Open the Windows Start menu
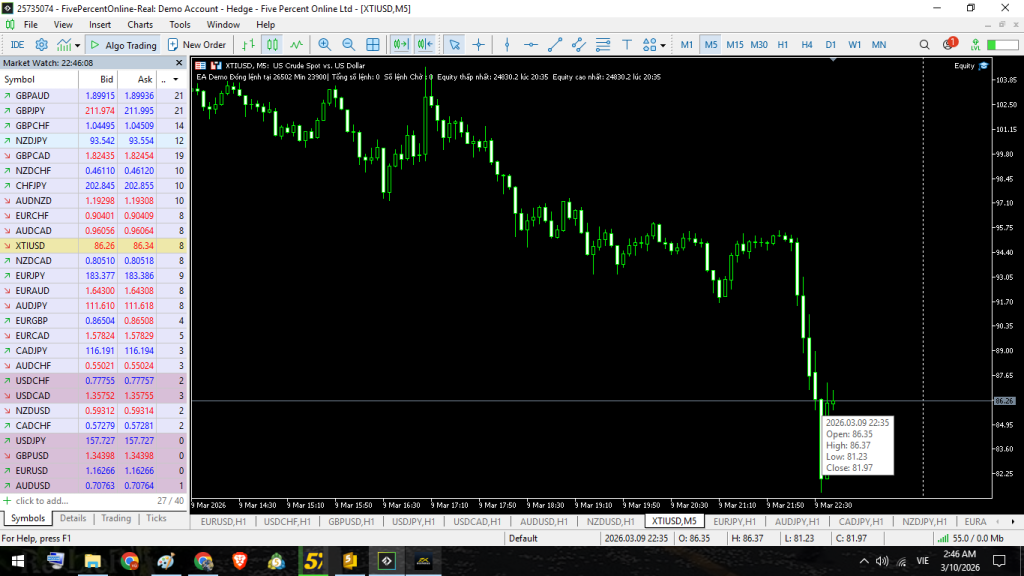The image size is (1024, 576). [x=18, y=561]
